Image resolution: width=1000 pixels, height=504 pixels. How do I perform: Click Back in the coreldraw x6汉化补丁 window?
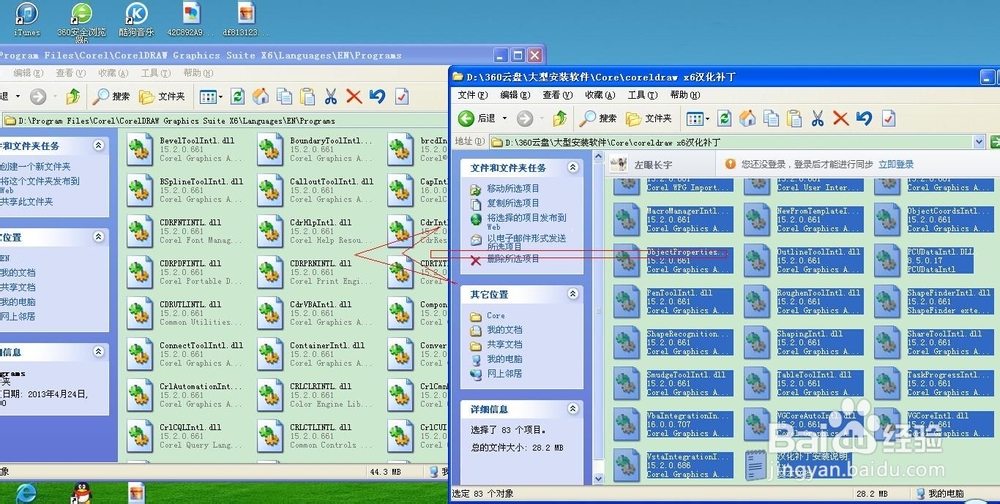coord(476,118)
